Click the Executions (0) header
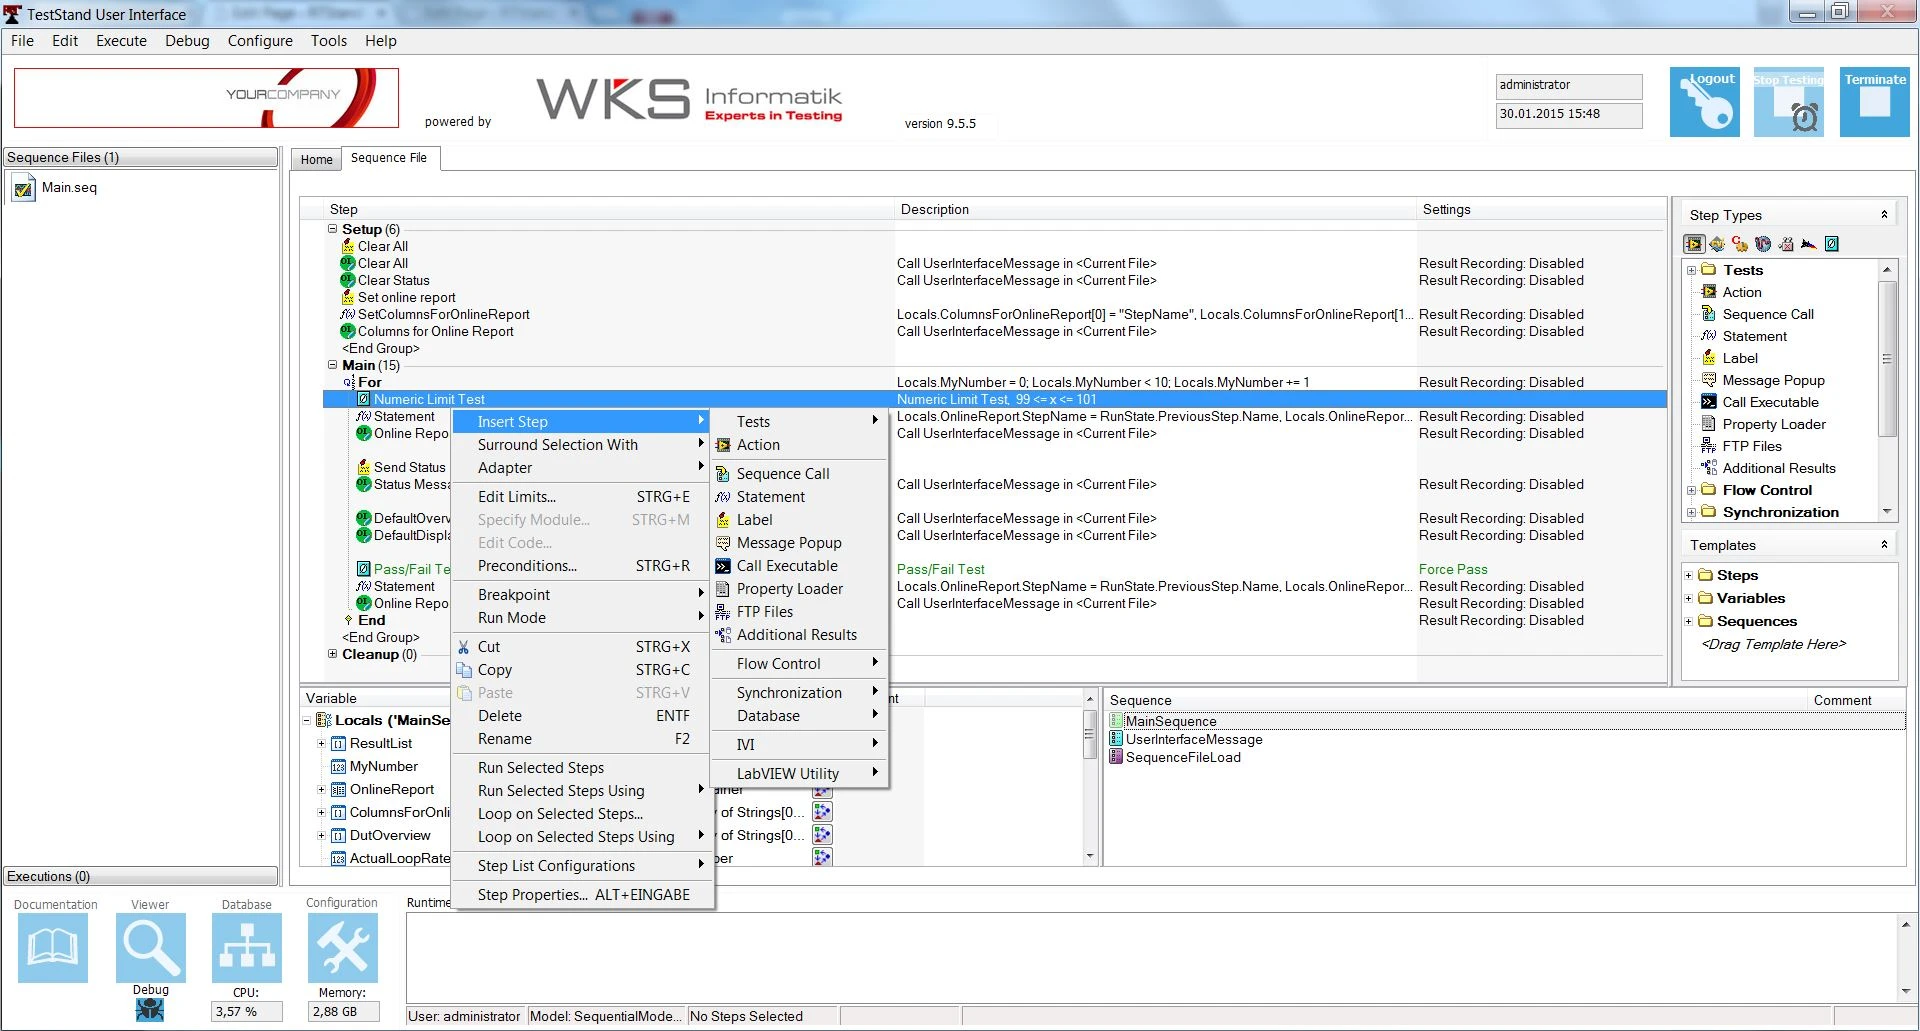This screenshot has height=1031, width=1920. point(140,876)
